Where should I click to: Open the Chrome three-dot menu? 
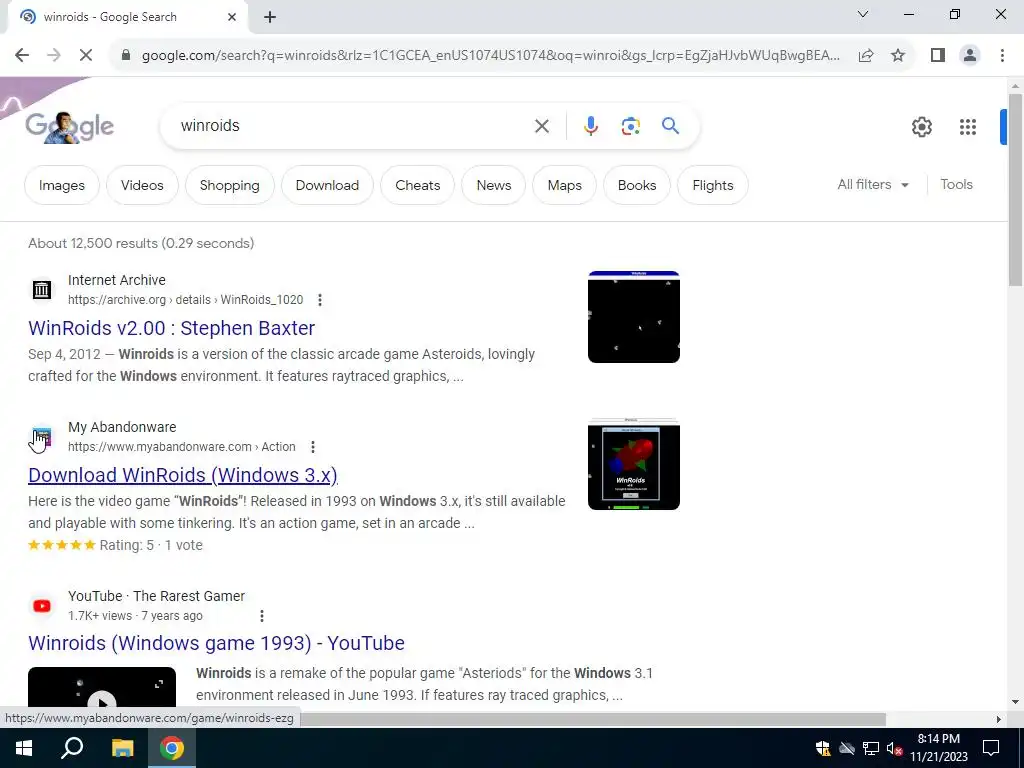tap(1002, 56)
